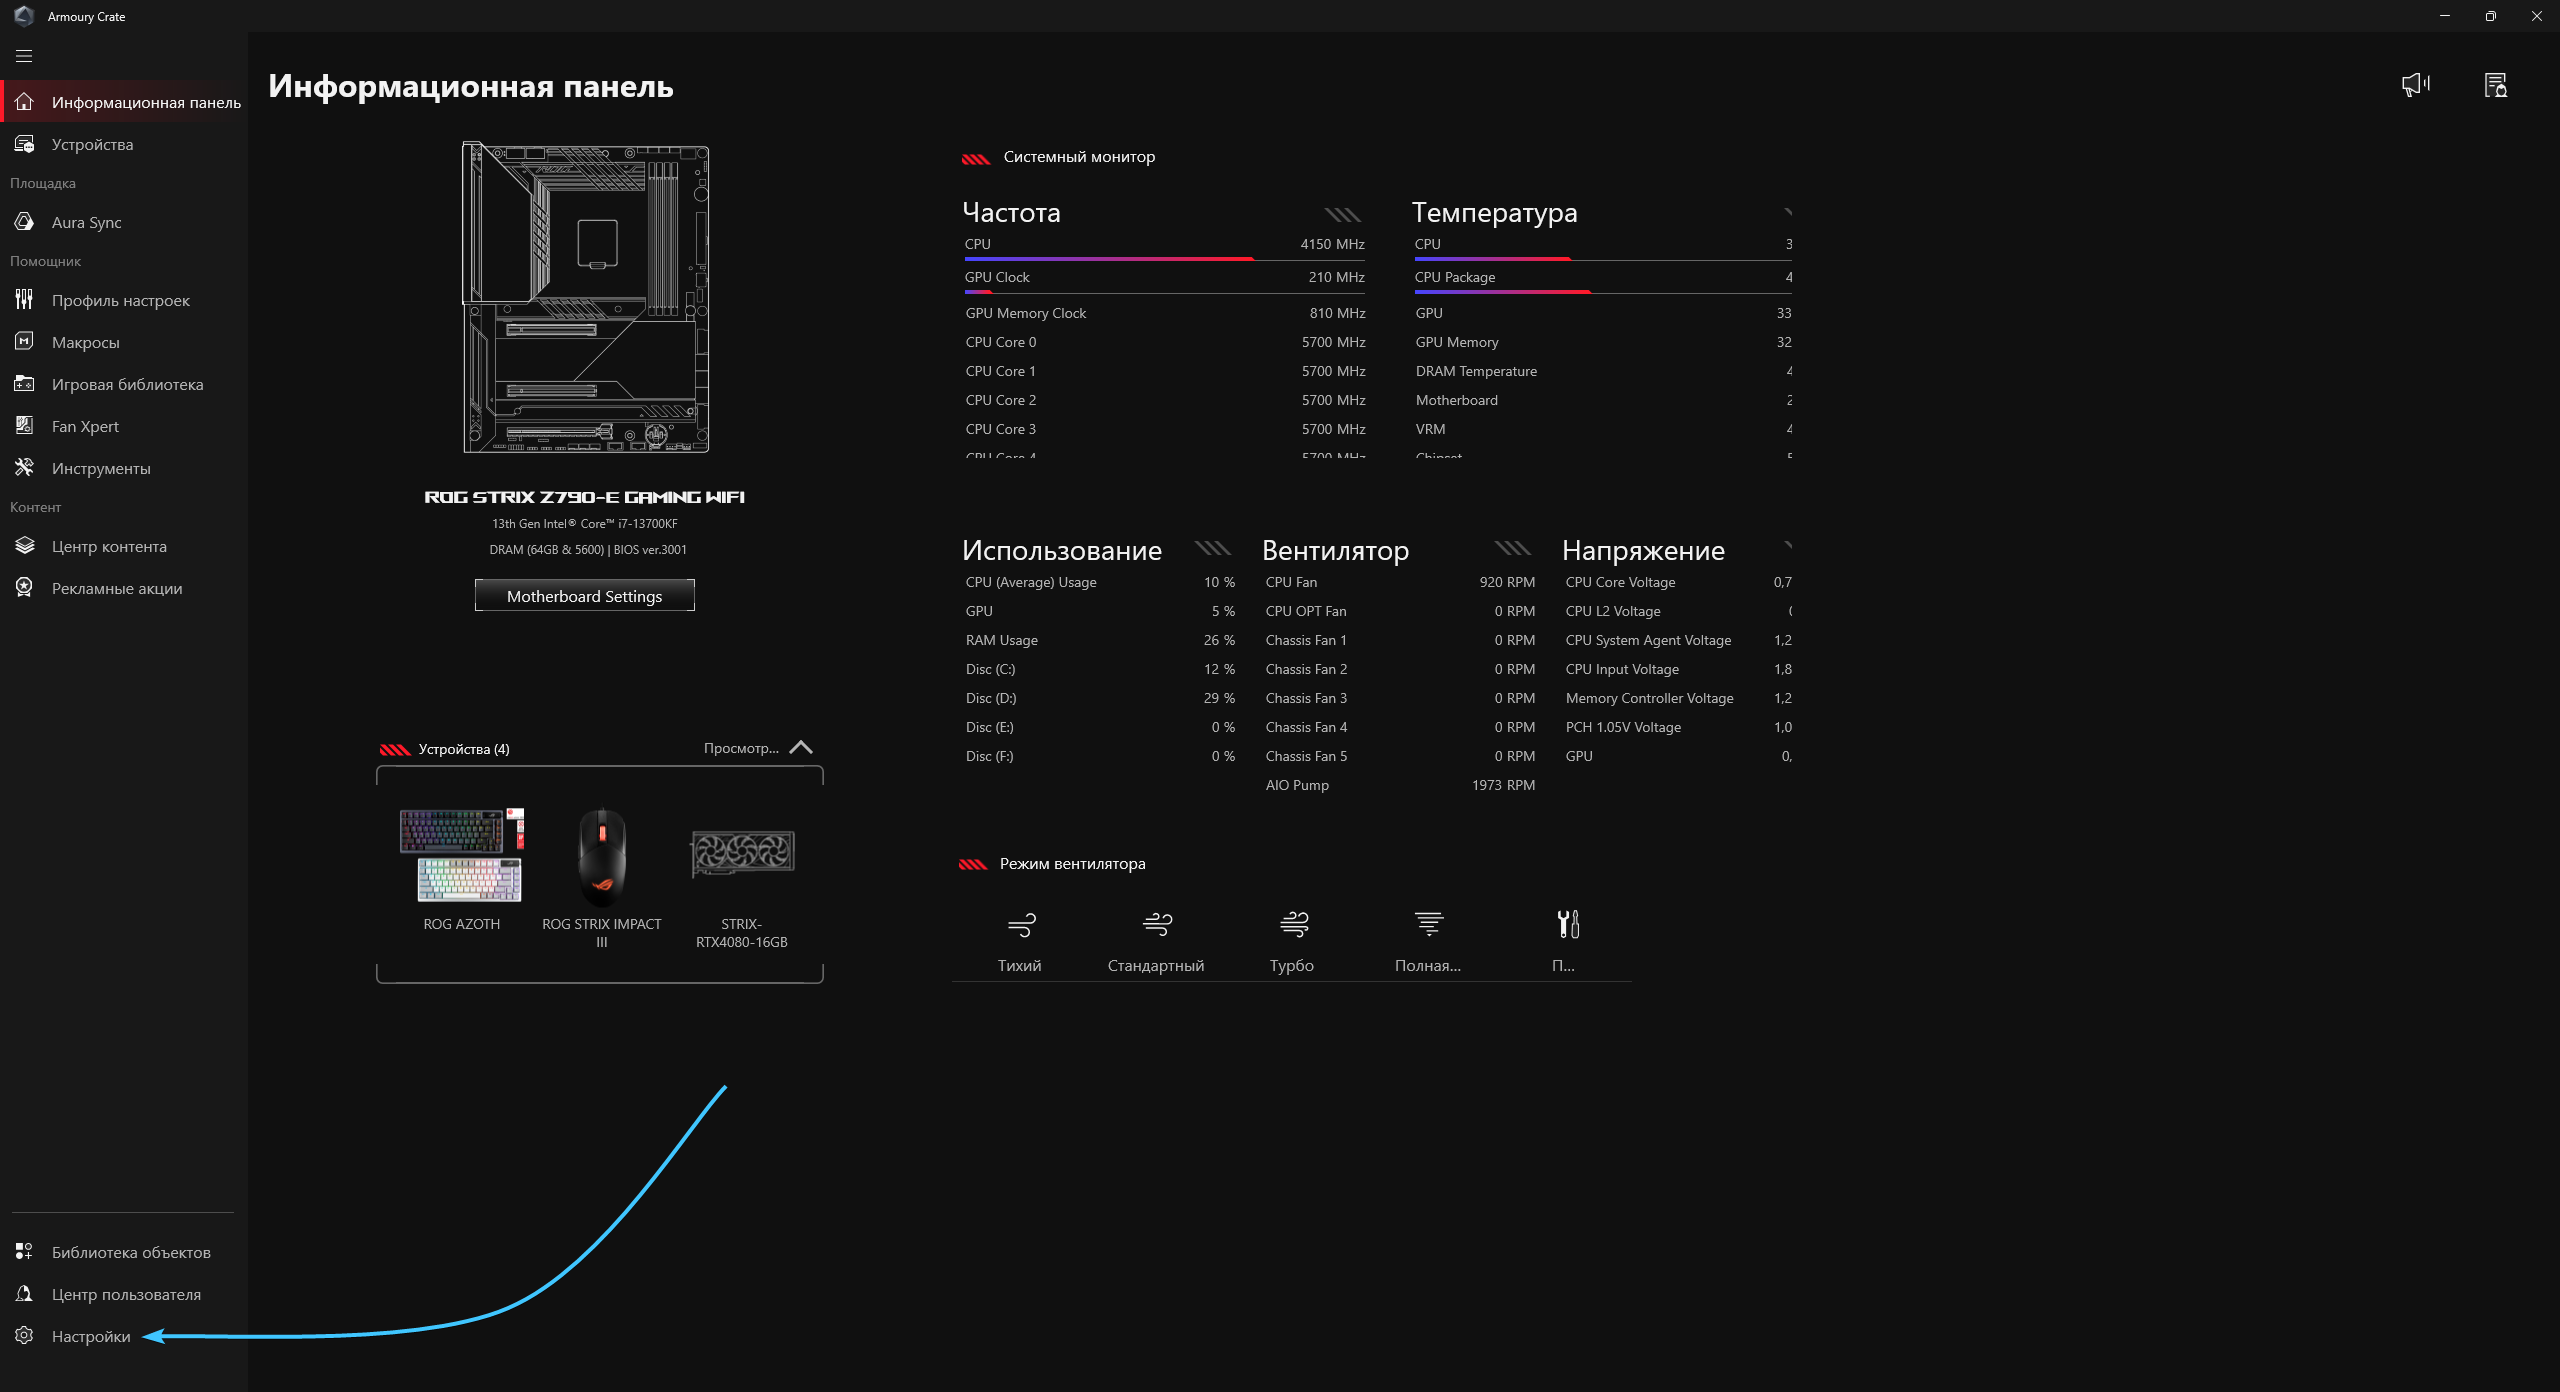Click the ROG STRIX IMPACT III mouse thumbnail

click(x=602, y=856)
